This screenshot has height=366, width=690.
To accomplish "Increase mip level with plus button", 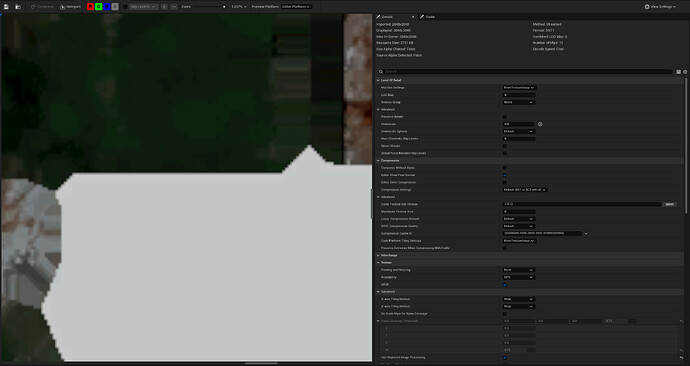I will [x=164, y=7].
